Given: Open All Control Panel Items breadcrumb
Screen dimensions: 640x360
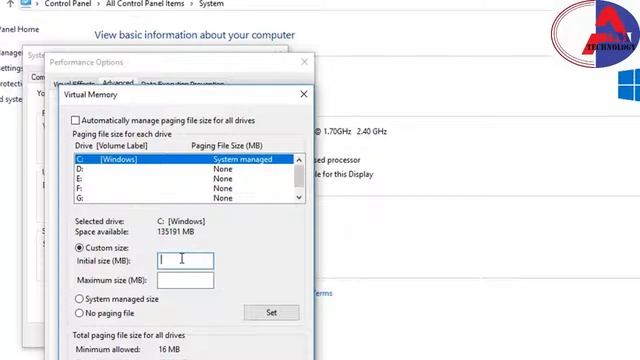Looking at the screenshot, I should tap(145, 4).
